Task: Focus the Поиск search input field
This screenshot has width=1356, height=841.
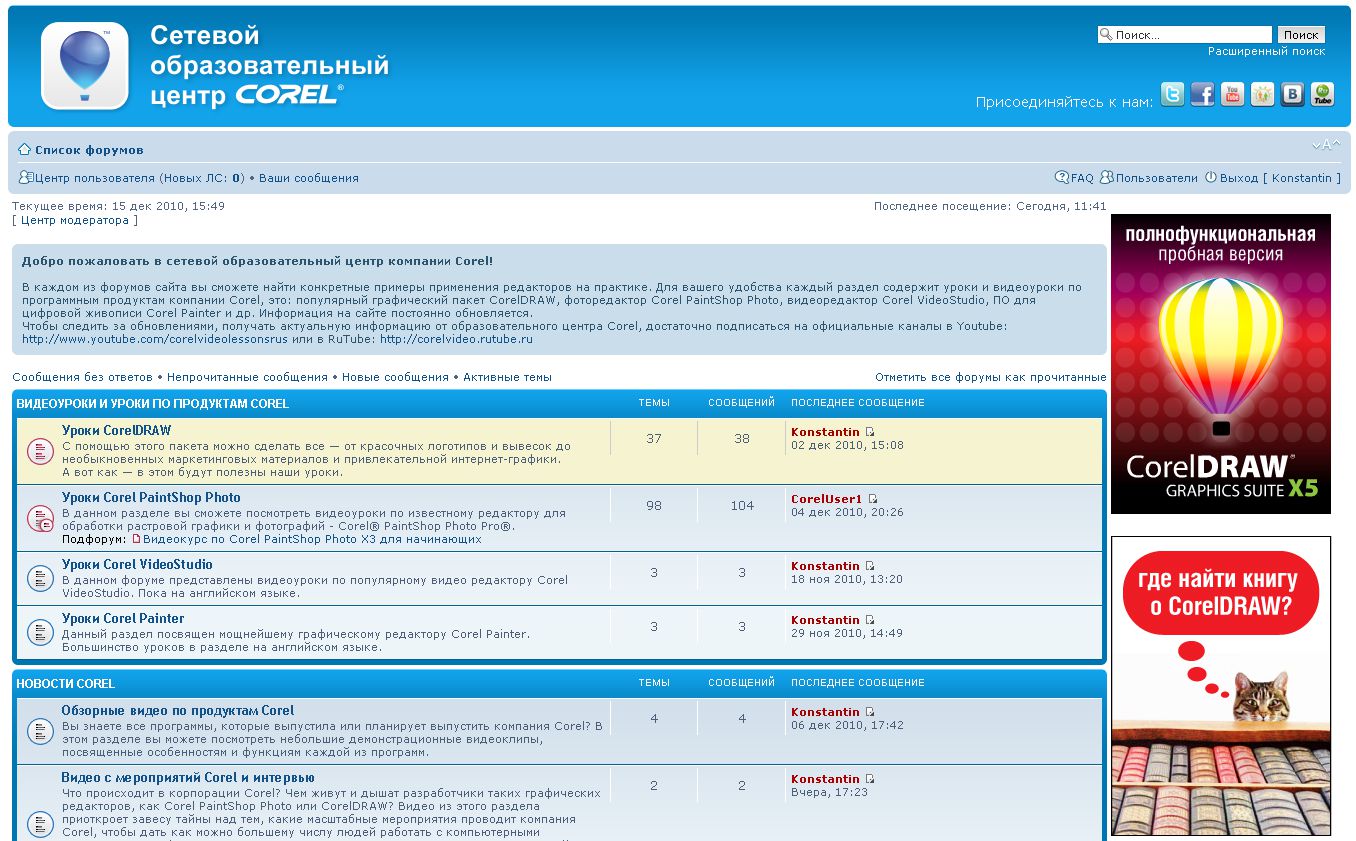Action: 1190,35
